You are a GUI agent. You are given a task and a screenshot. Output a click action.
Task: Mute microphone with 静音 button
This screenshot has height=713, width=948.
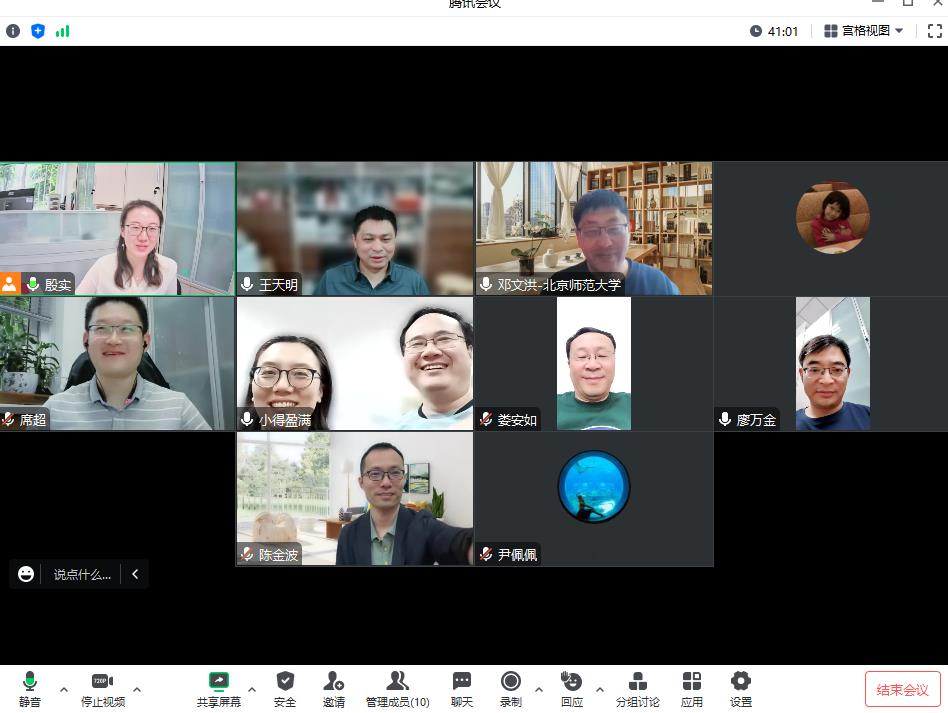tap(30, 688)
